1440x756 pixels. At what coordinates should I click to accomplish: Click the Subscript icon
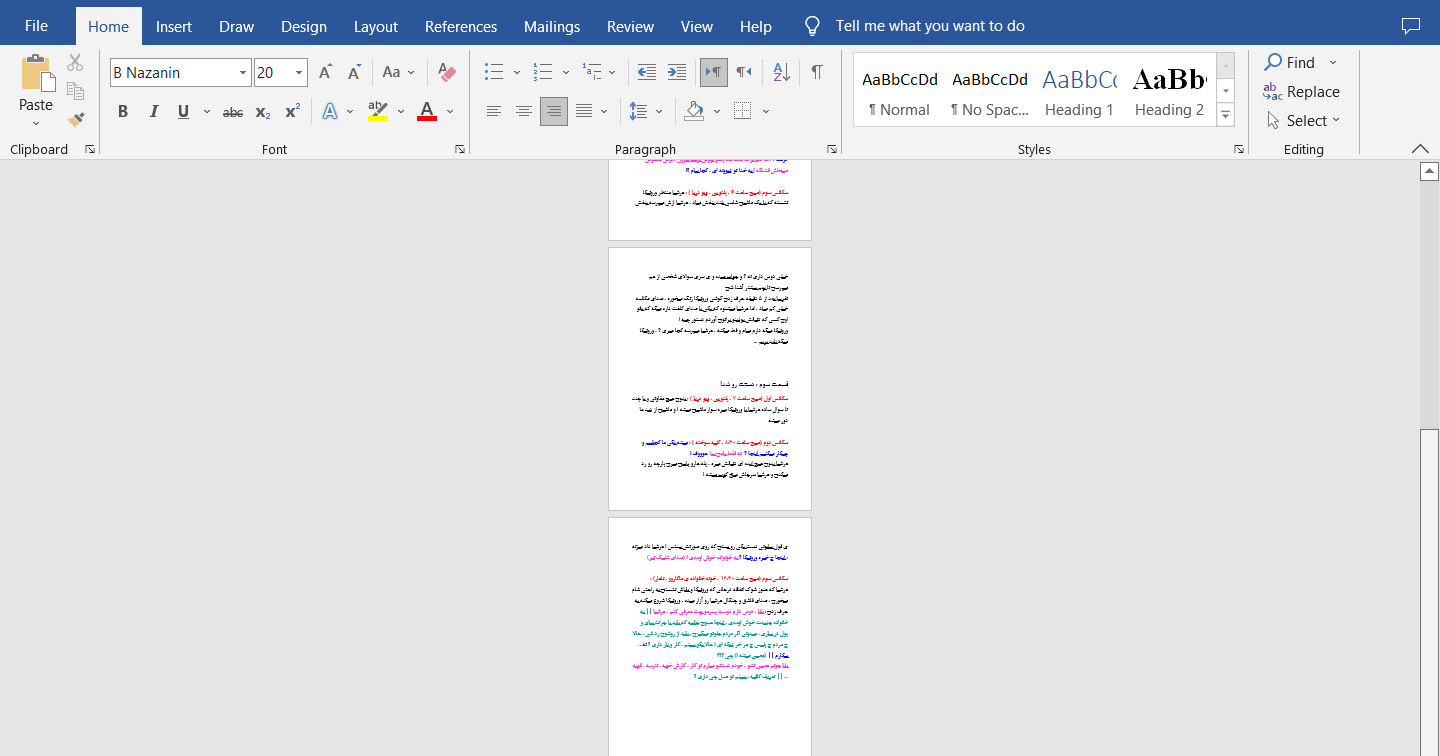pos(263,112)
